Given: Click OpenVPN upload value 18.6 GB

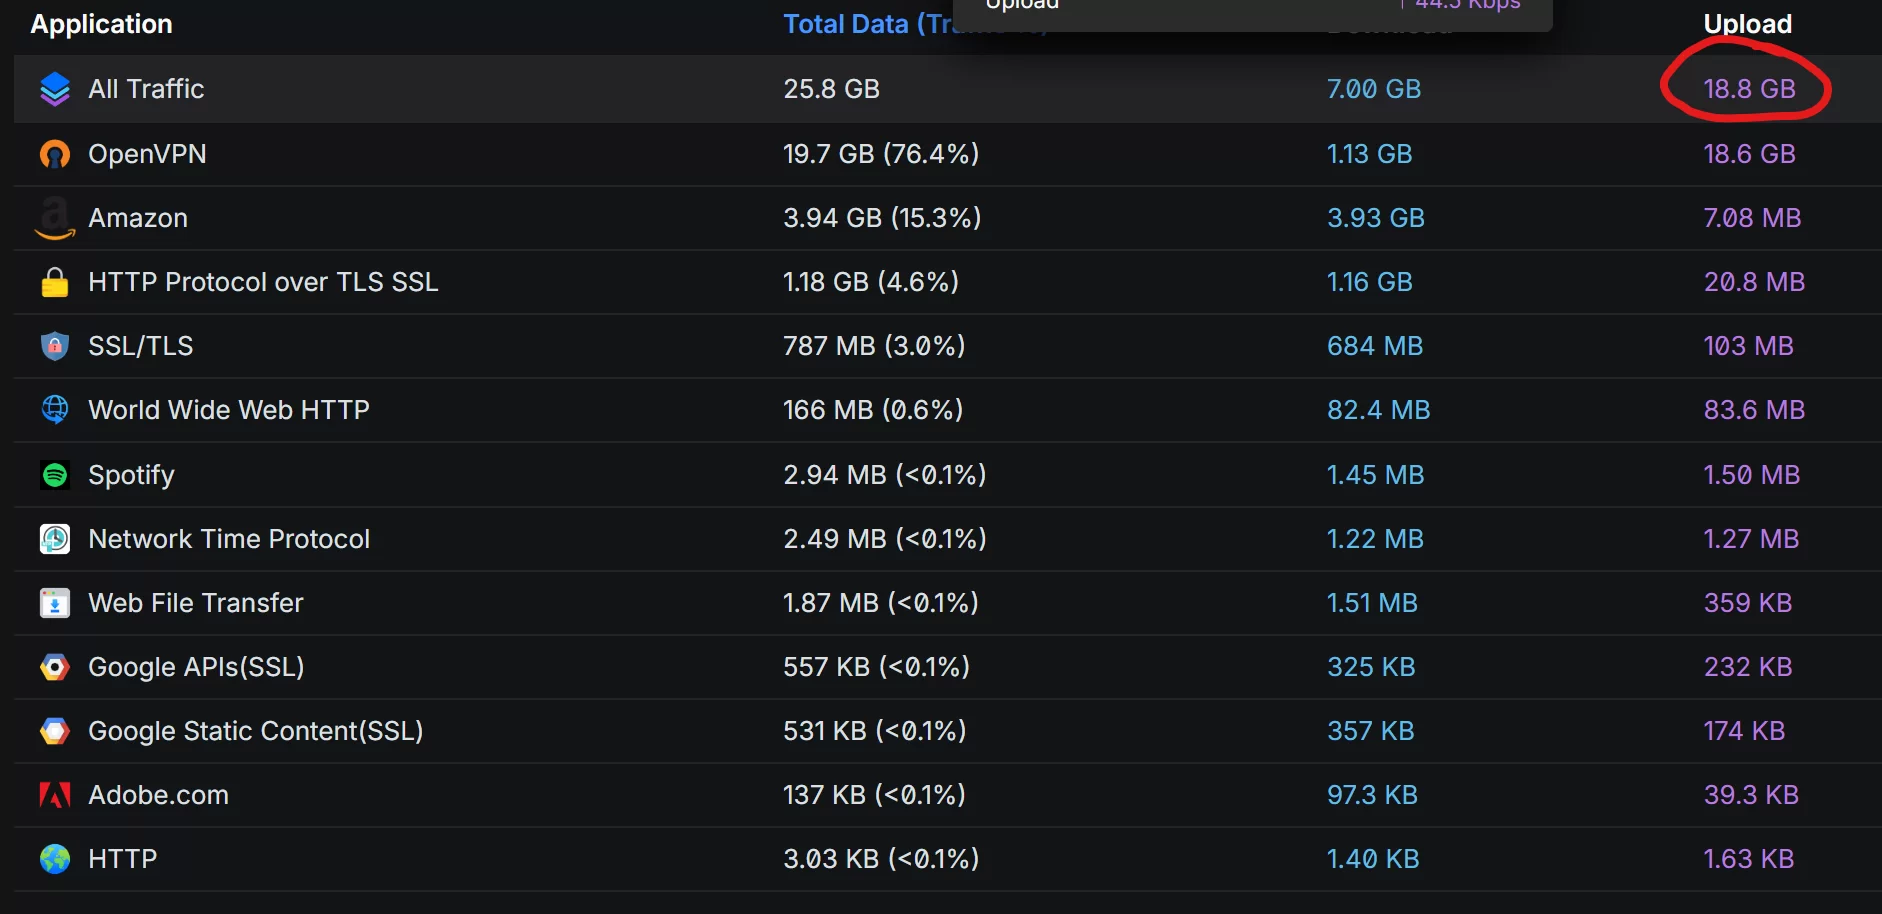Looking at the screenshot, I should point(1750,154).
